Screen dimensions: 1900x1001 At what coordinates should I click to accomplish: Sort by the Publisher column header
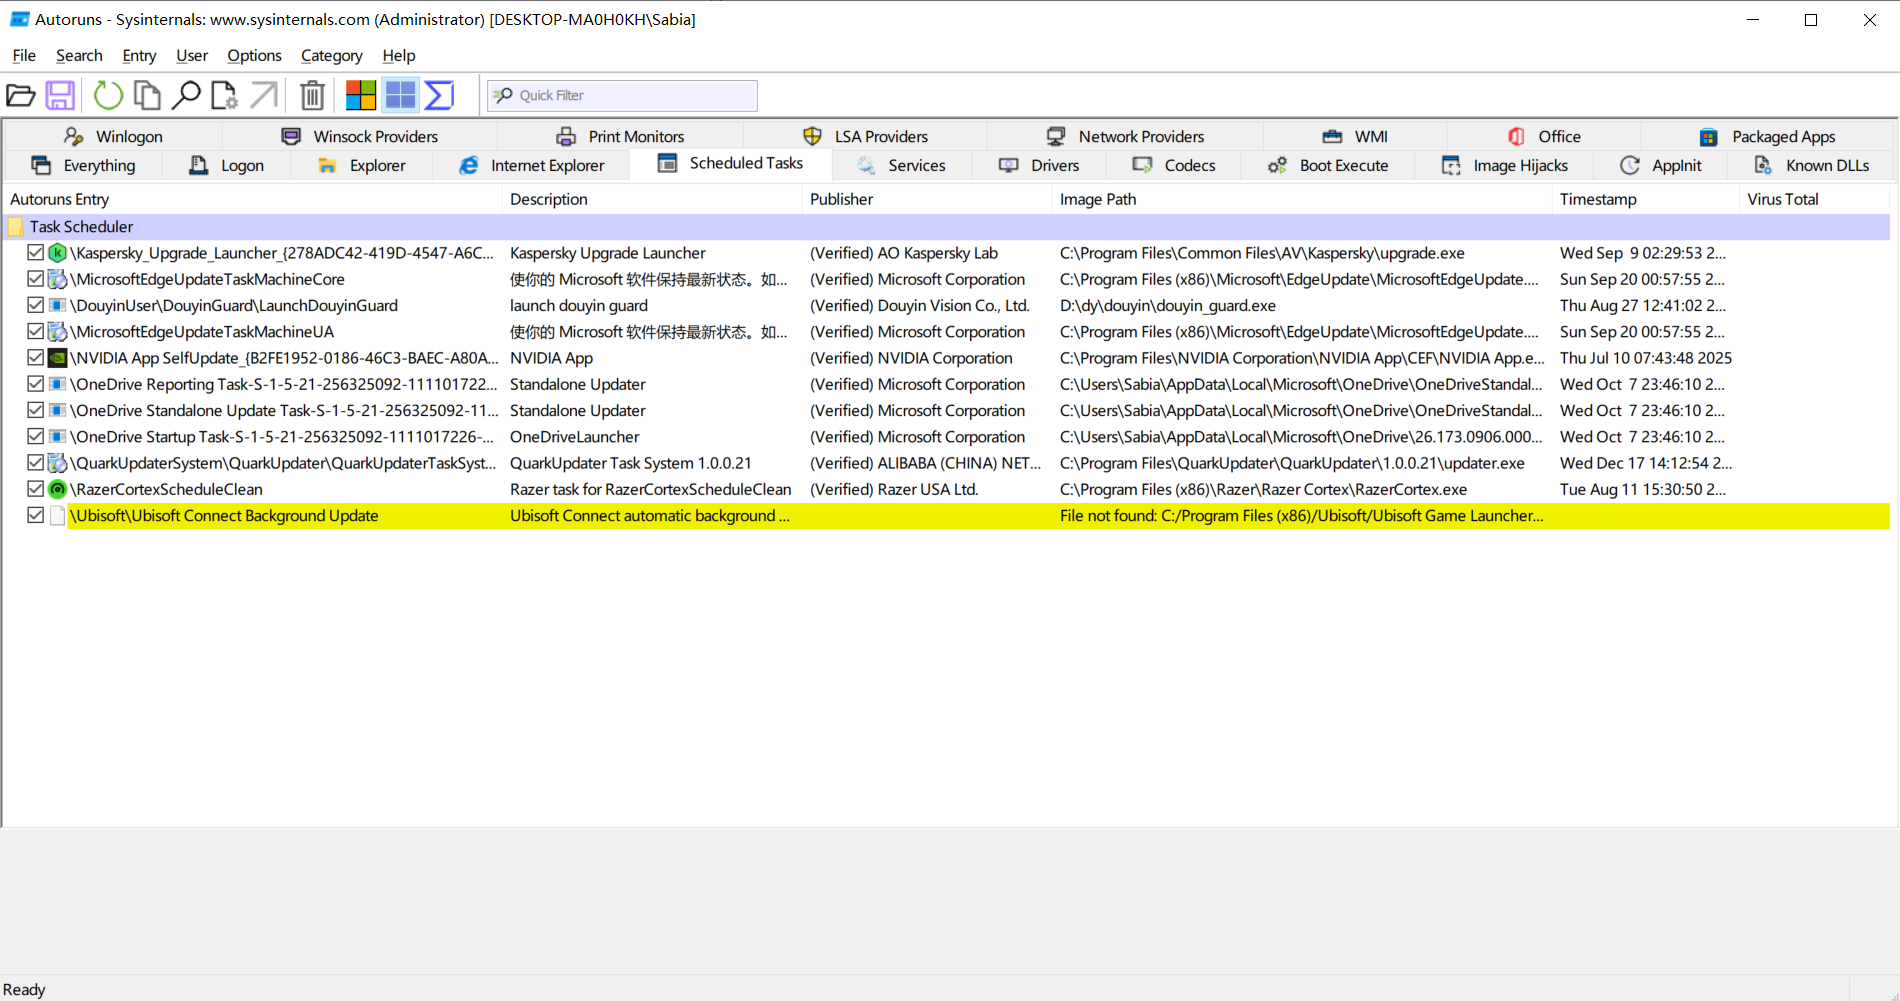point(926,199)
